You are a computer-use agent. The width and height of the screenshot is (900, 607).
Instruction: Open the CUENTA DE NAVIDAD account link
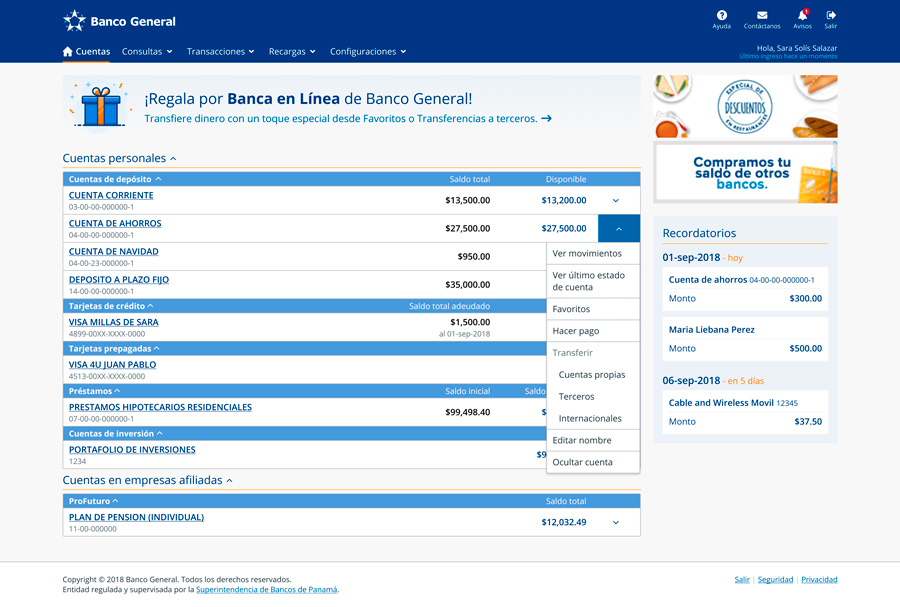coord(114,251)
